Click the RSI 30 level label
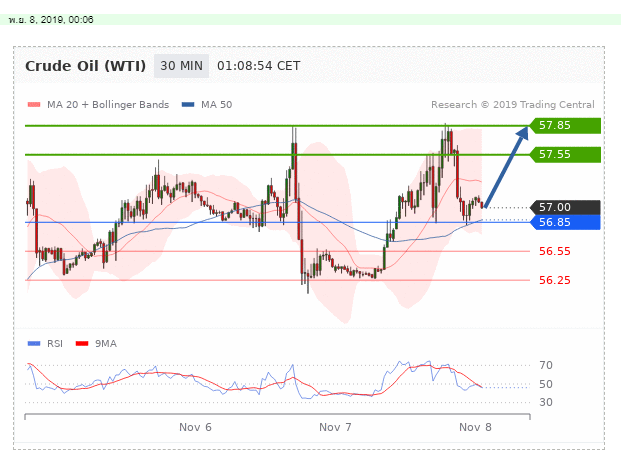The height and width of the screenshot is (464, 621). pyautogui.click(x=546, y=402)
